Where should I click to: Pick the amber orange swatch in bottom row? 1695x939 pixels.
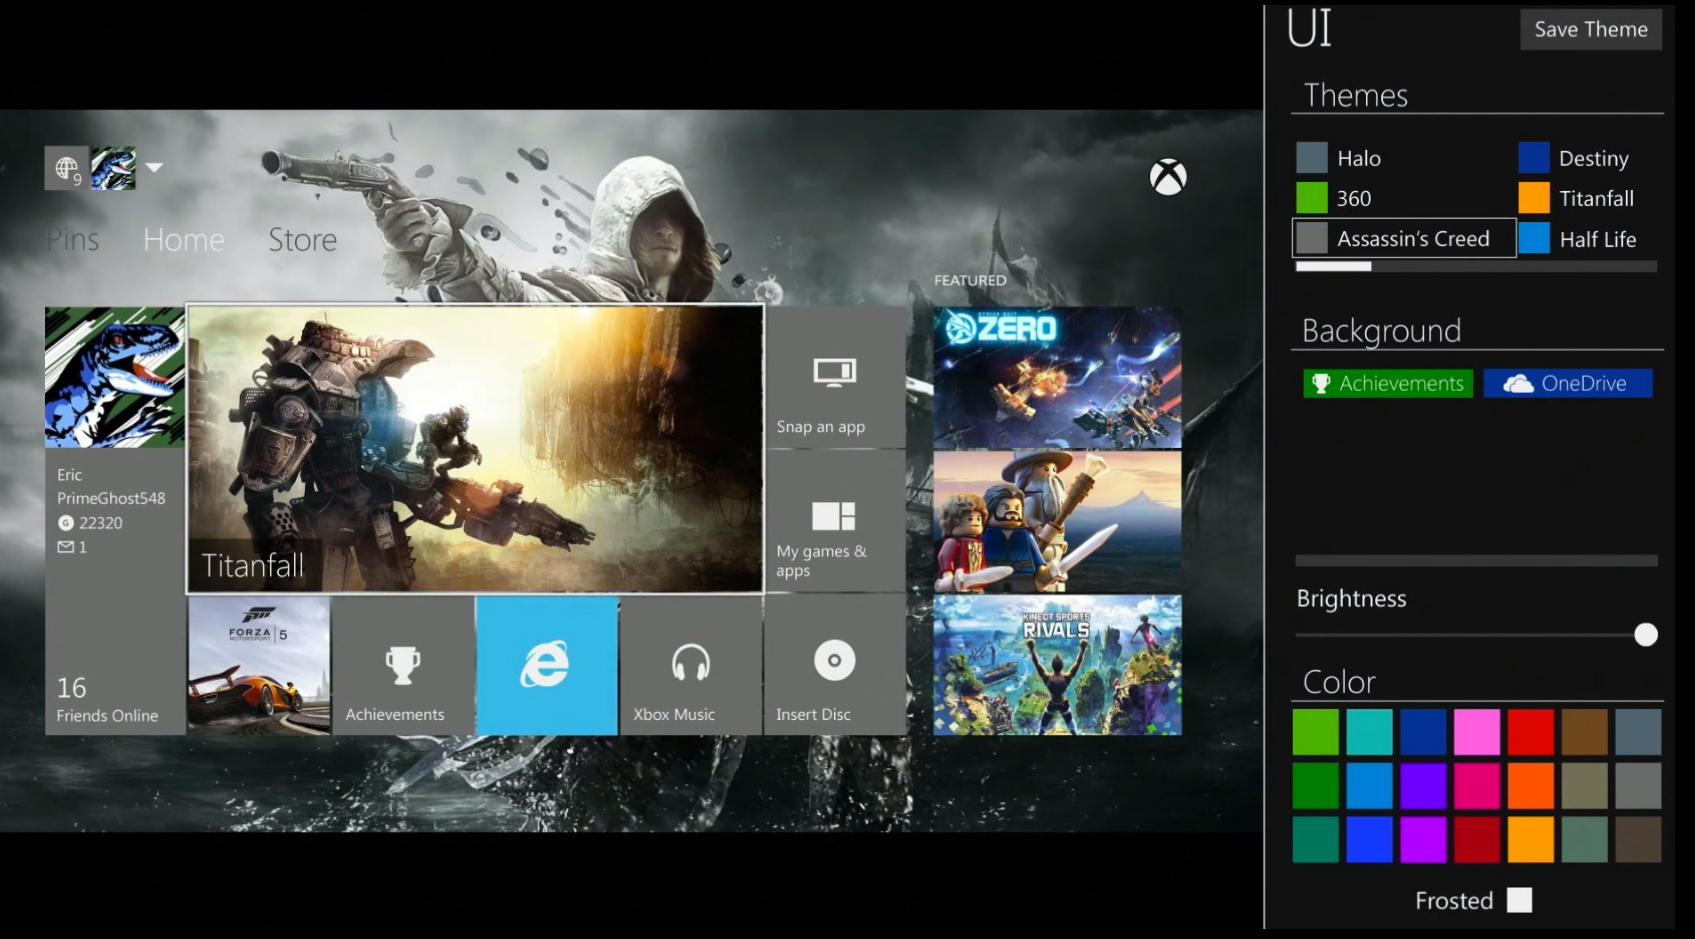(x=1531, y=840)
